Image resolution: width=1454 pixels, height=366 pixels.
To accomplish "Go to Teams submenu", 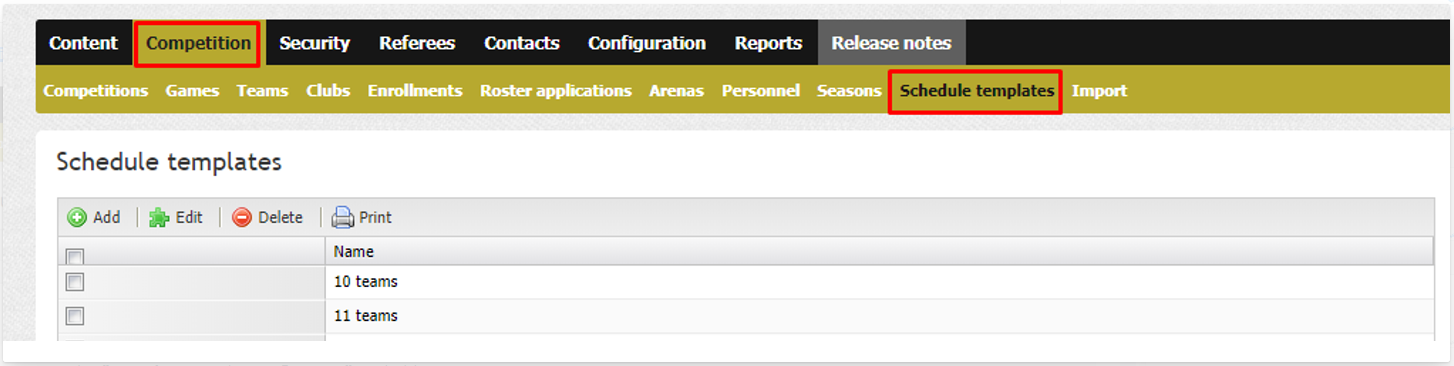I will (x=262, y=90).
